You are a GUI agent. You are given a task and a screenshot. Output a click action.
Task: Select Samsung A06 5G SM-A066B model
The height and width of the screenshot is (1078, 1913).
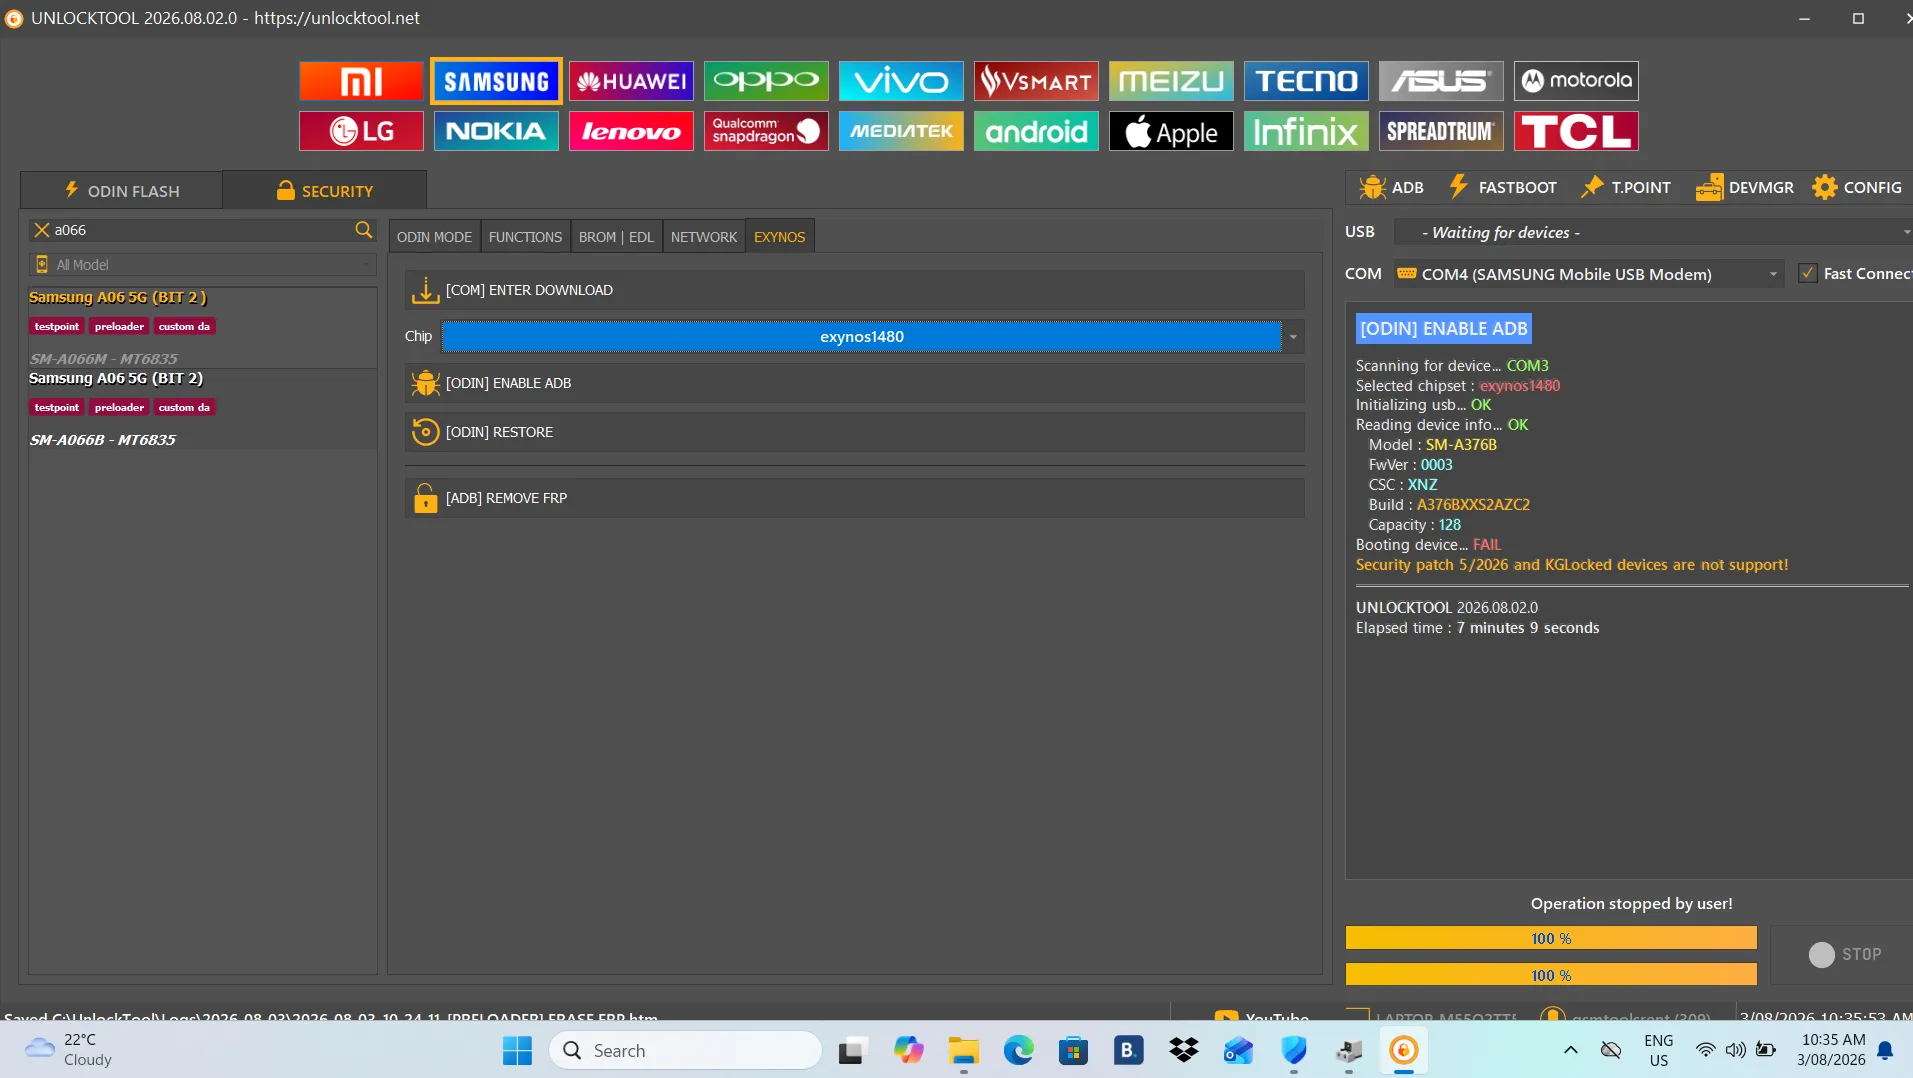(203, 409)
